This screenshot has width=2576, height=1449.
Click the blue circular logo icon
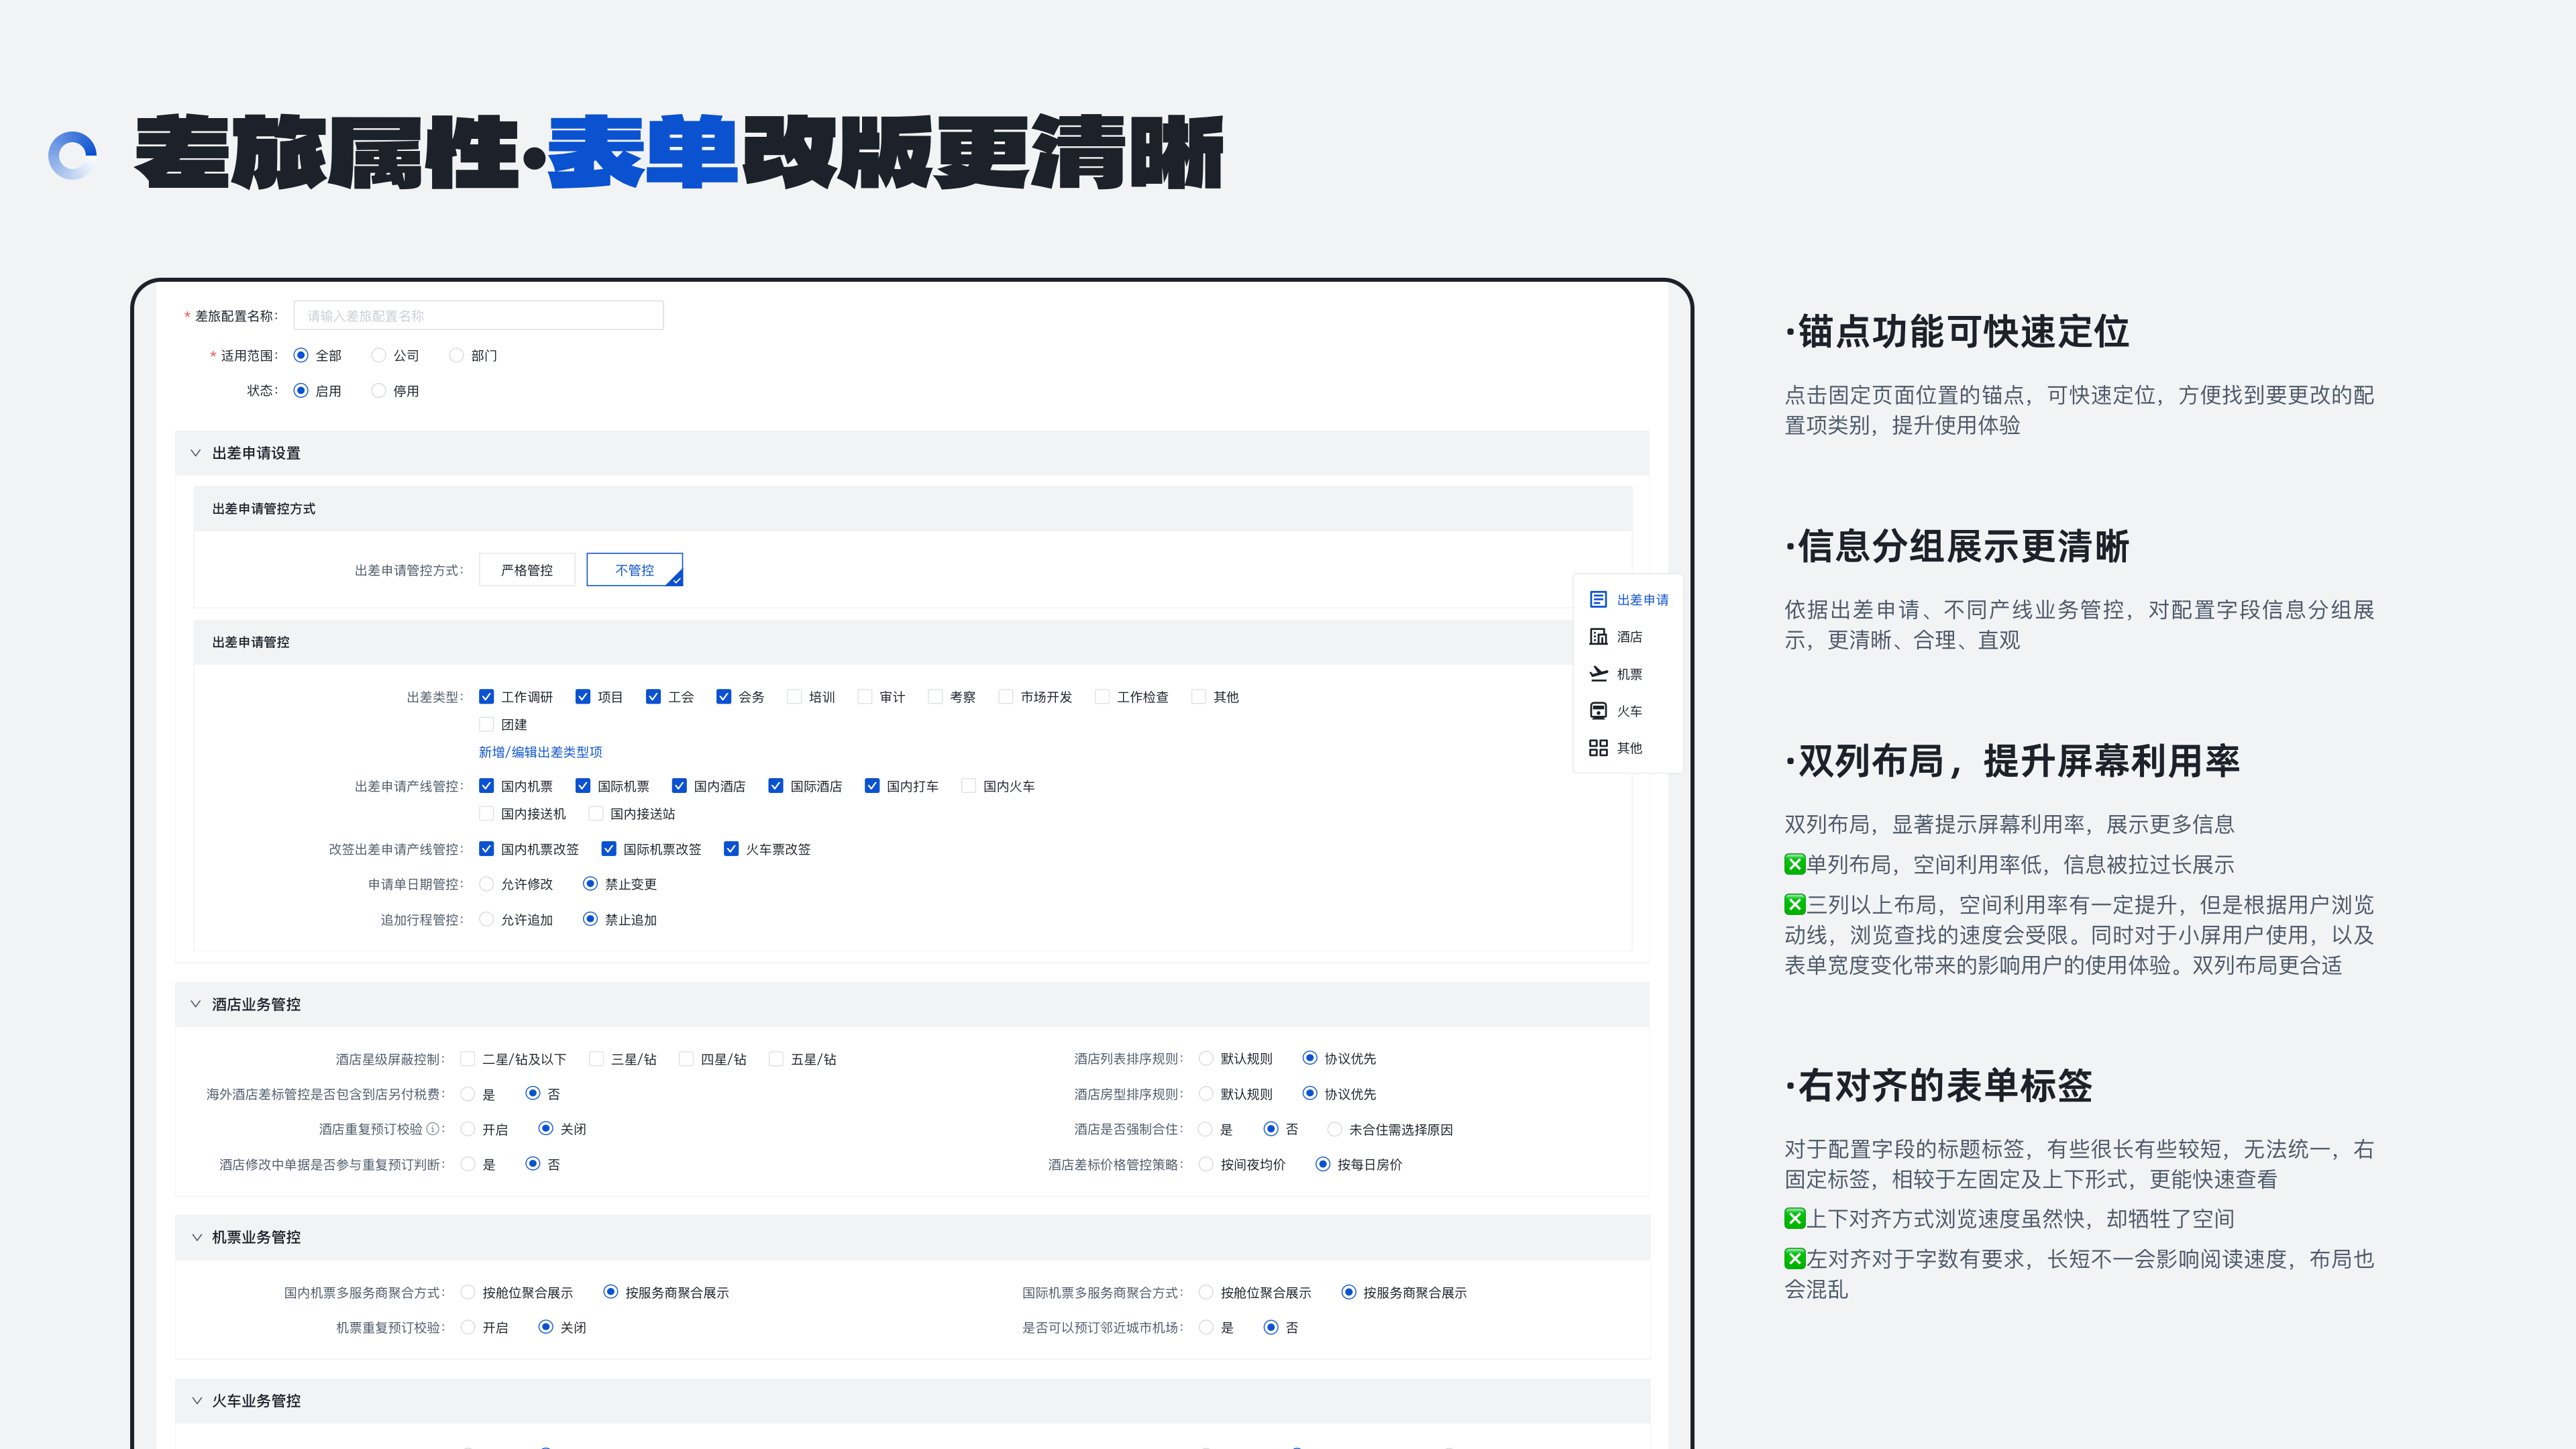(72, 156)
